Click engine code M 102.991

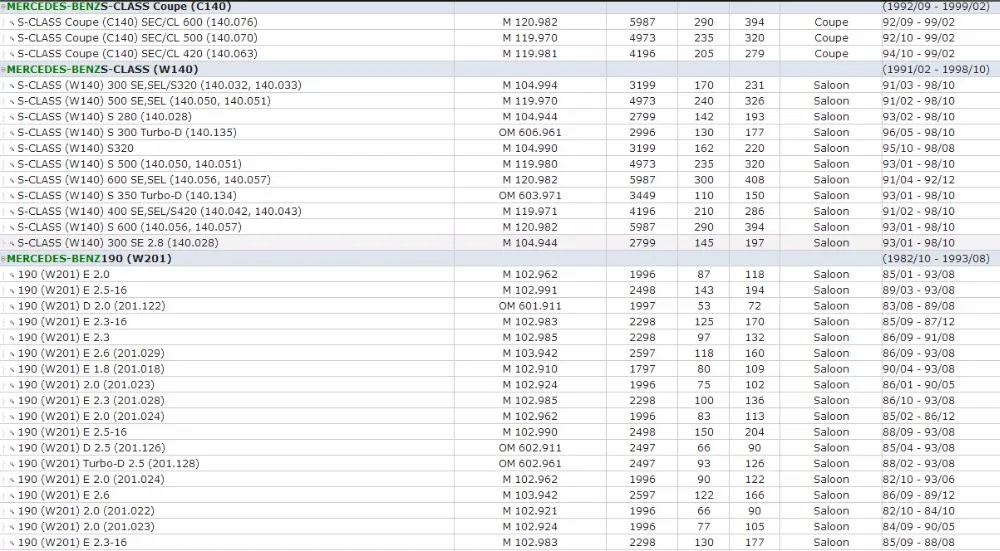pyautogui.click(x=530, y=290)
